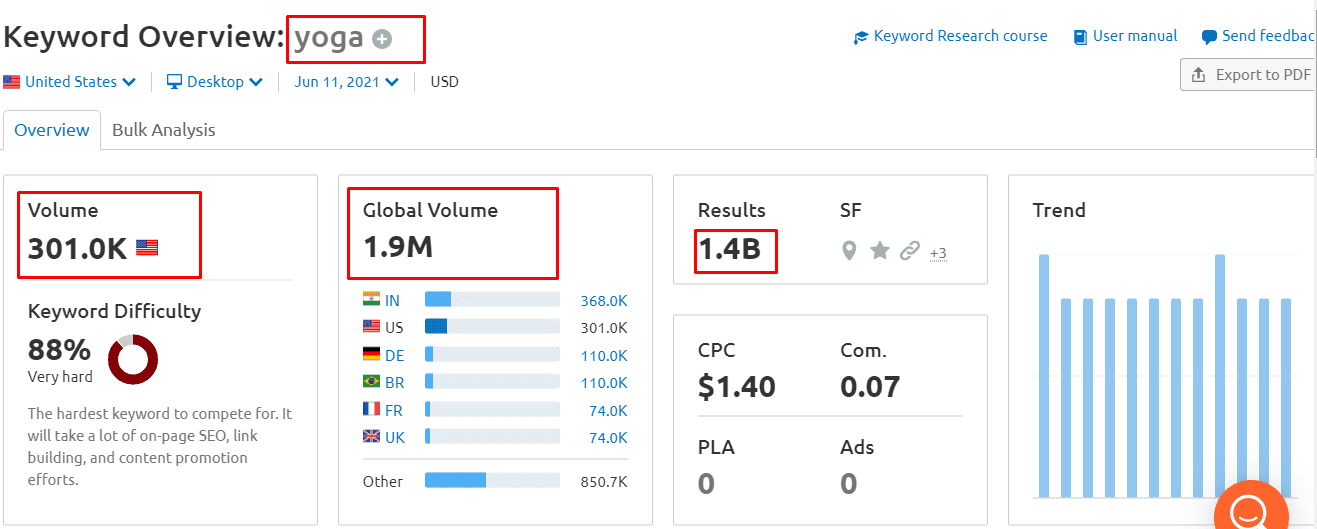1317x529 pixels.
Task: Click the Brazil flag icon
Action: point(371,382)
